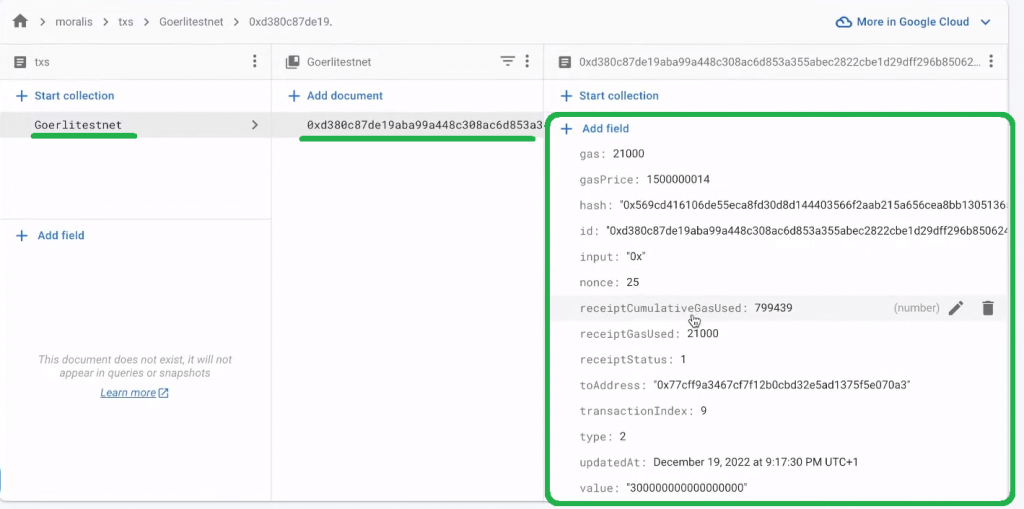Click the nonce value 25
Image resolution: width=1024 pixels, height=509 pixels.
point(632,282)
